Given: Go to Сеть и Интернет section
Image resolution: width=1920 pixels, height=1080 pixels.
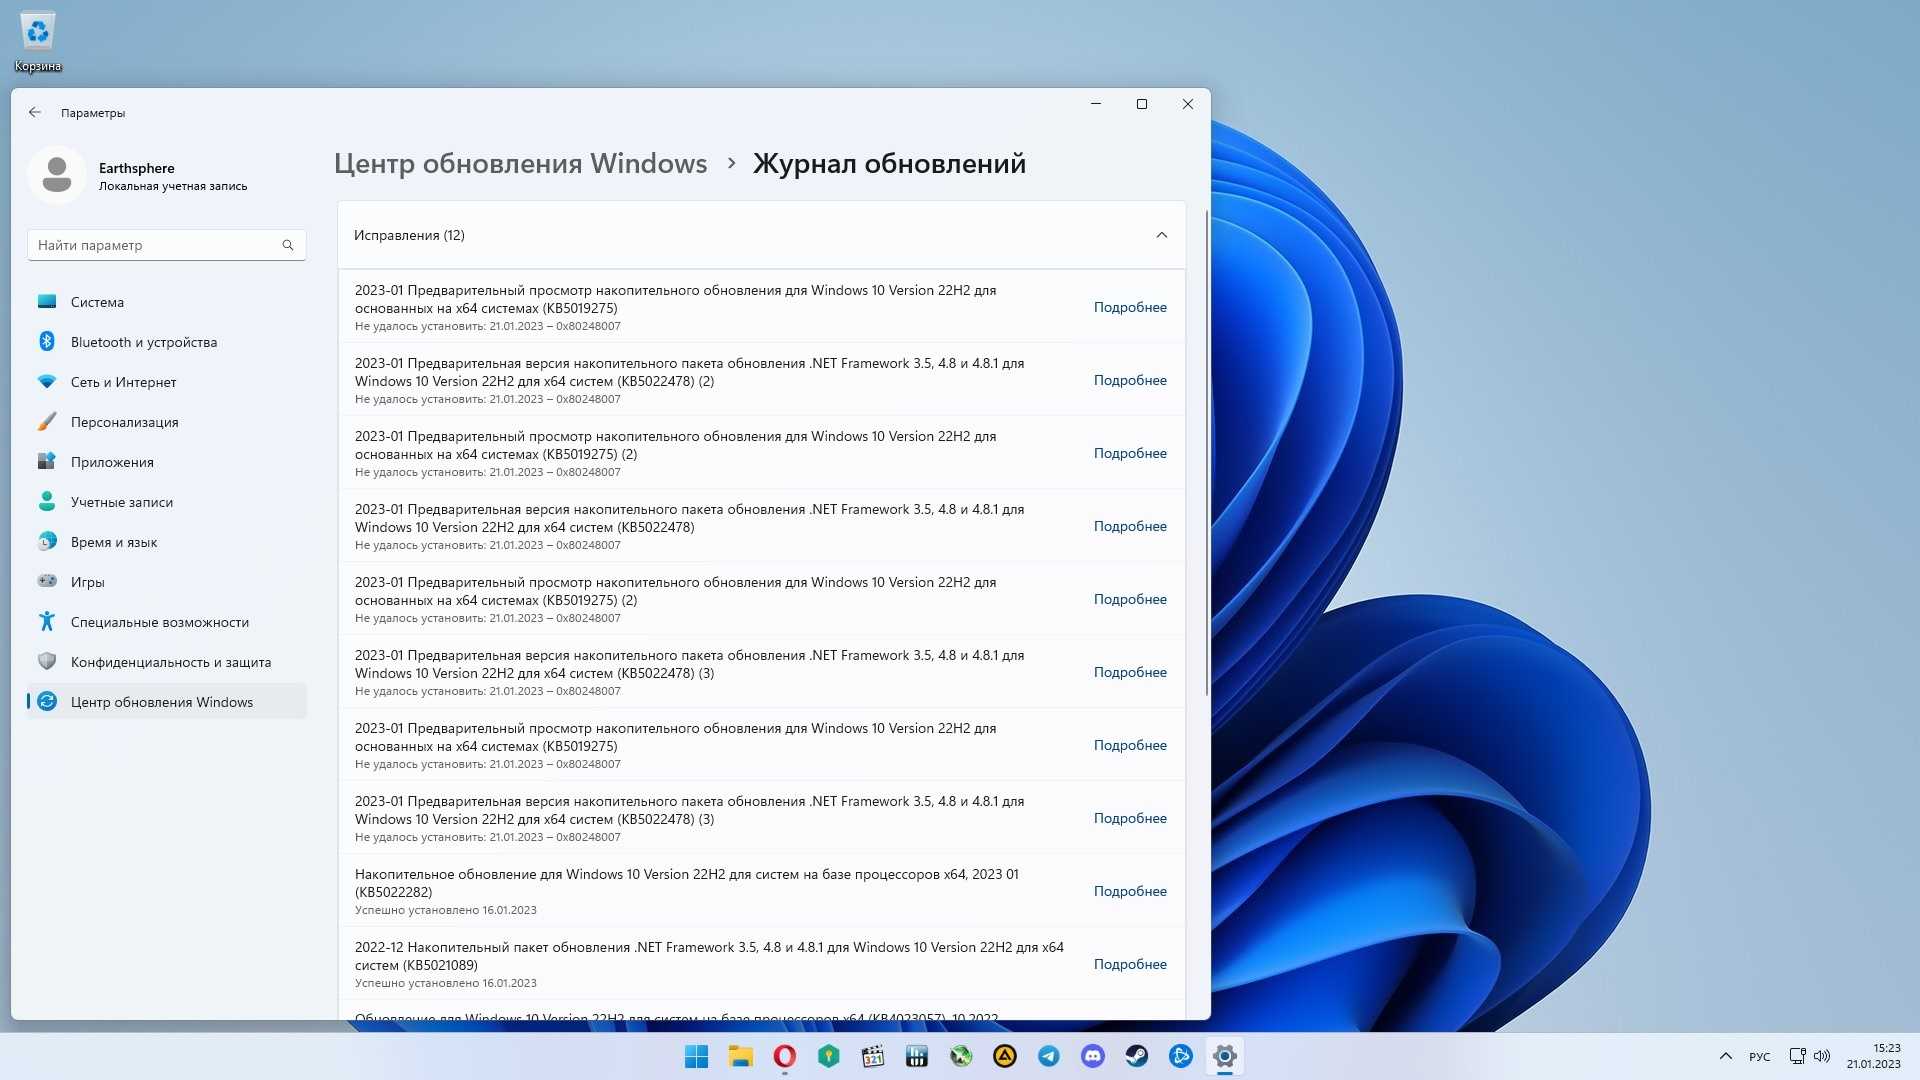Looking at the screenshot, I should 166,382.
